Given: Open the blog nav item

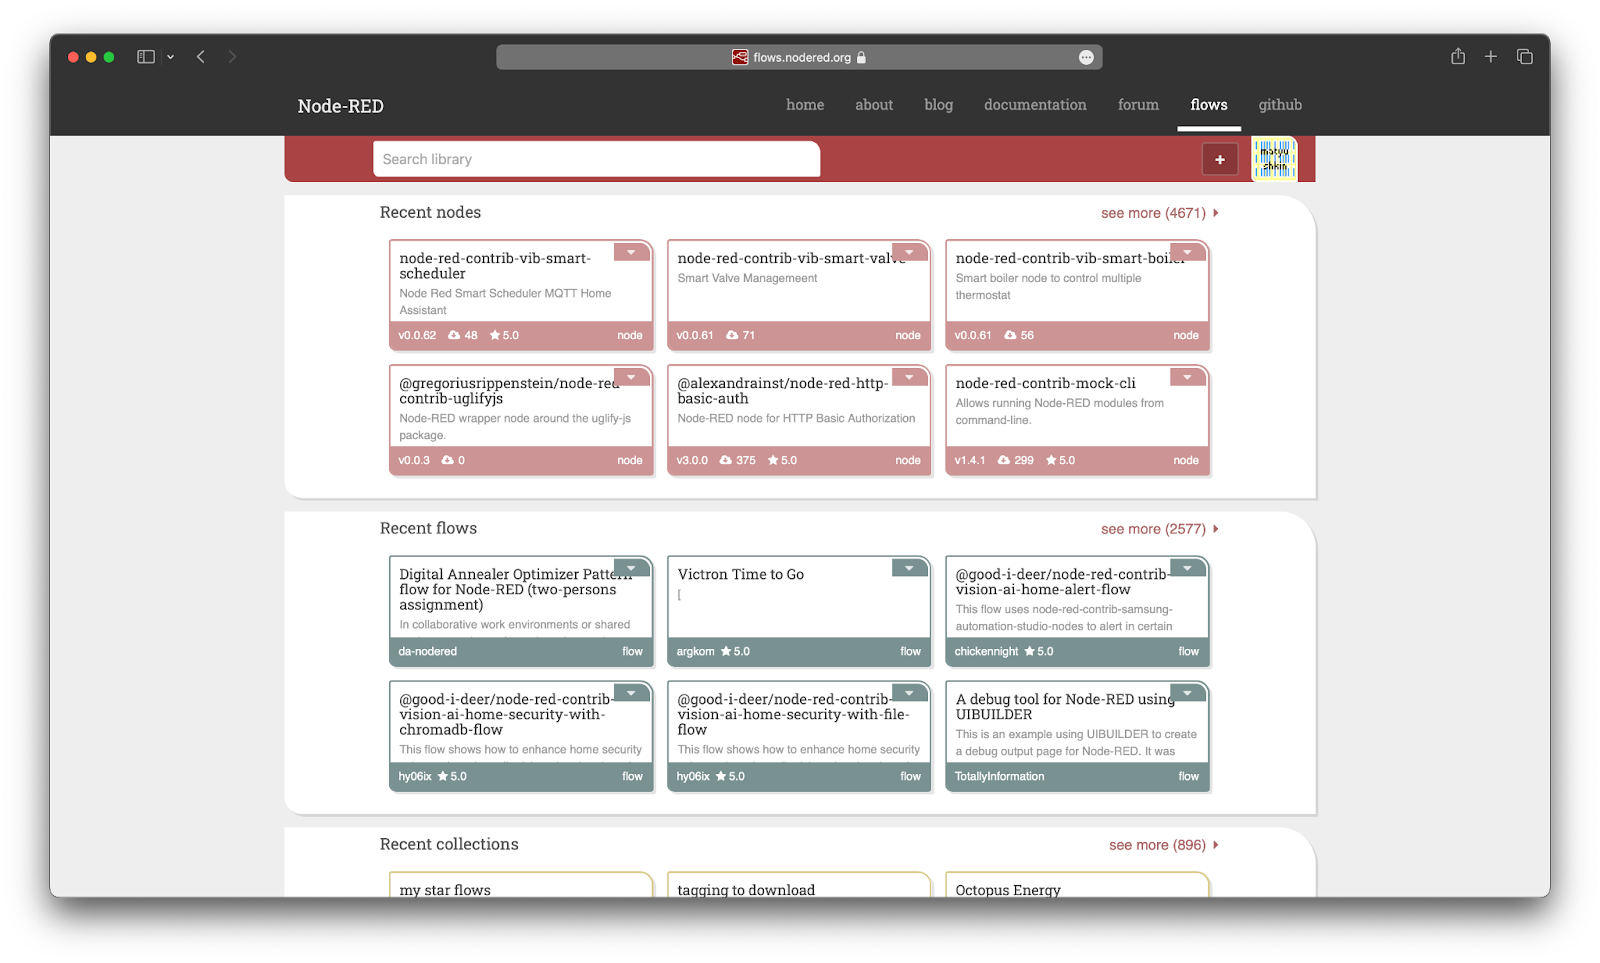Looking at the screenshot, I should [938, 105].
